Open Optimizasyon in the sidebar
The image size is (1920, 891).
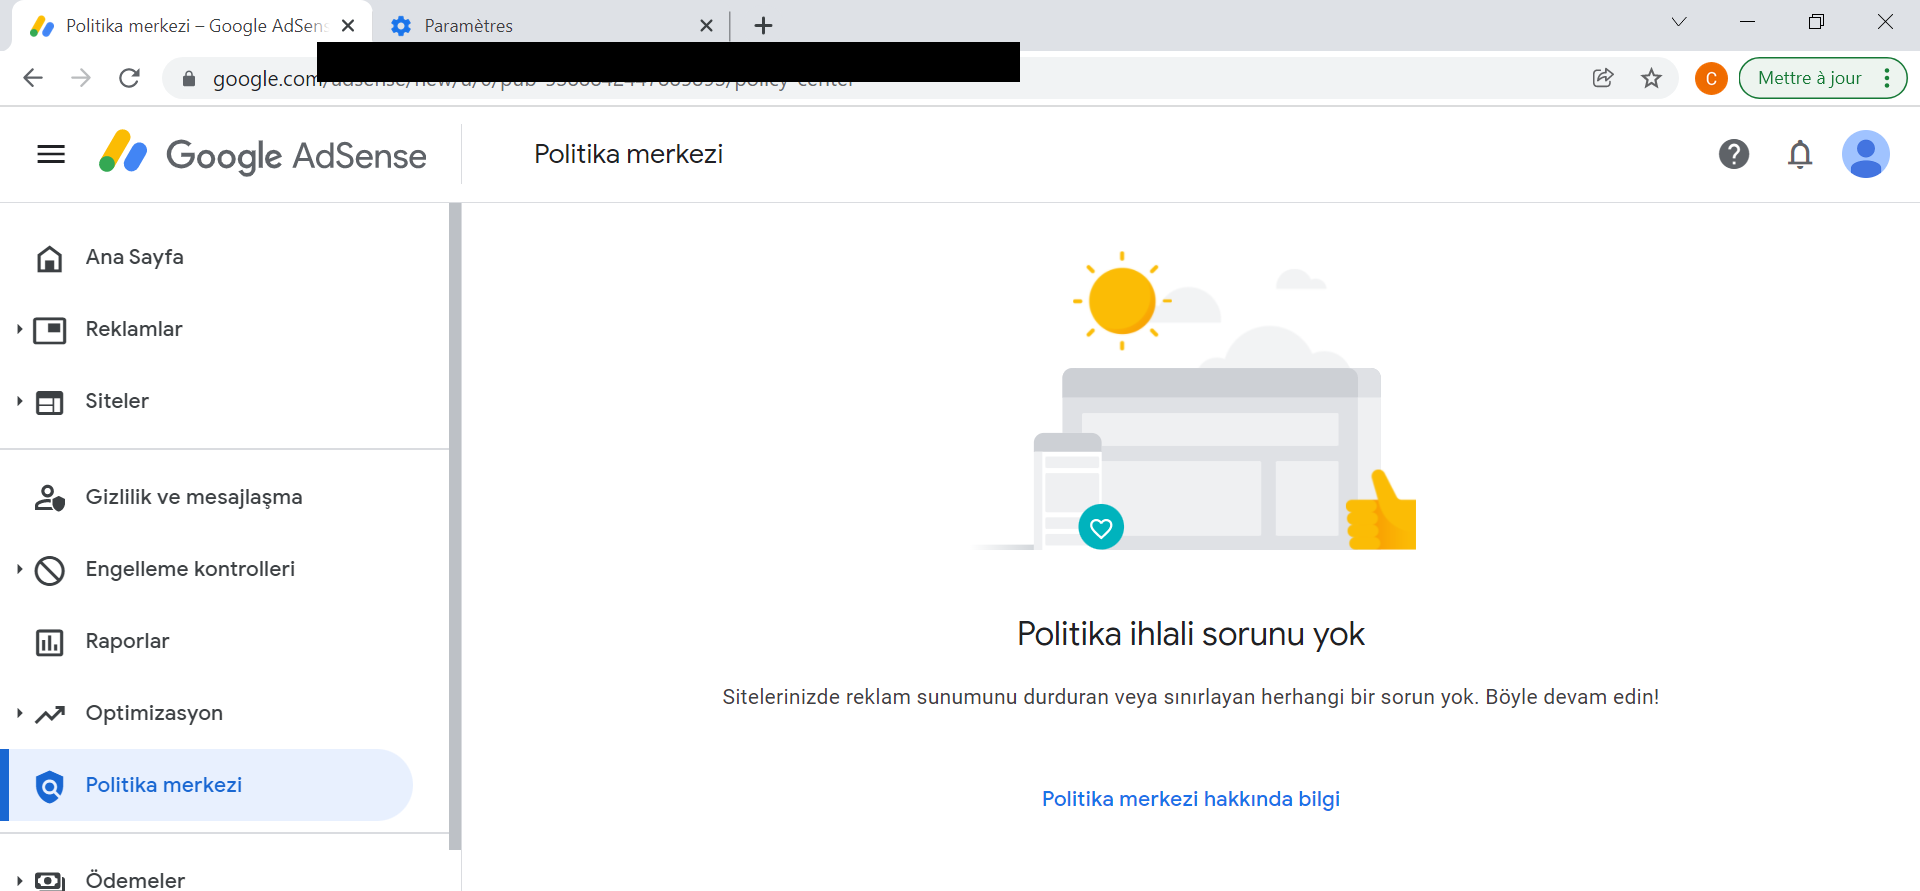click(x=154, y=713)
